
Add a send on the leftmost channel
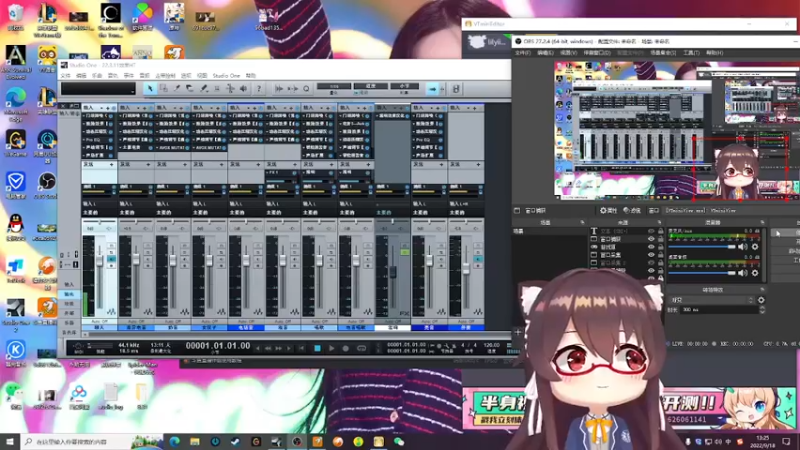pyautogui.click(x=111, y=164)
